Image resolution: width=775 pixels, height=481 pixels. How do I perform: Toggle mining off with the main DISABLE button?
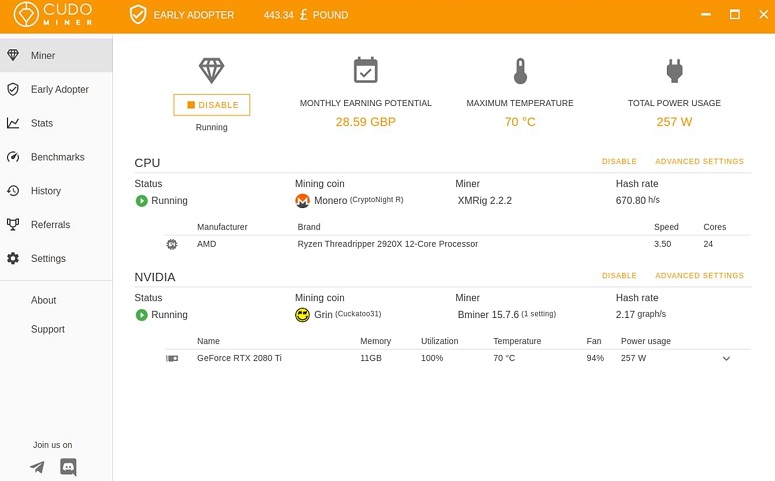[x=212, y=105]
